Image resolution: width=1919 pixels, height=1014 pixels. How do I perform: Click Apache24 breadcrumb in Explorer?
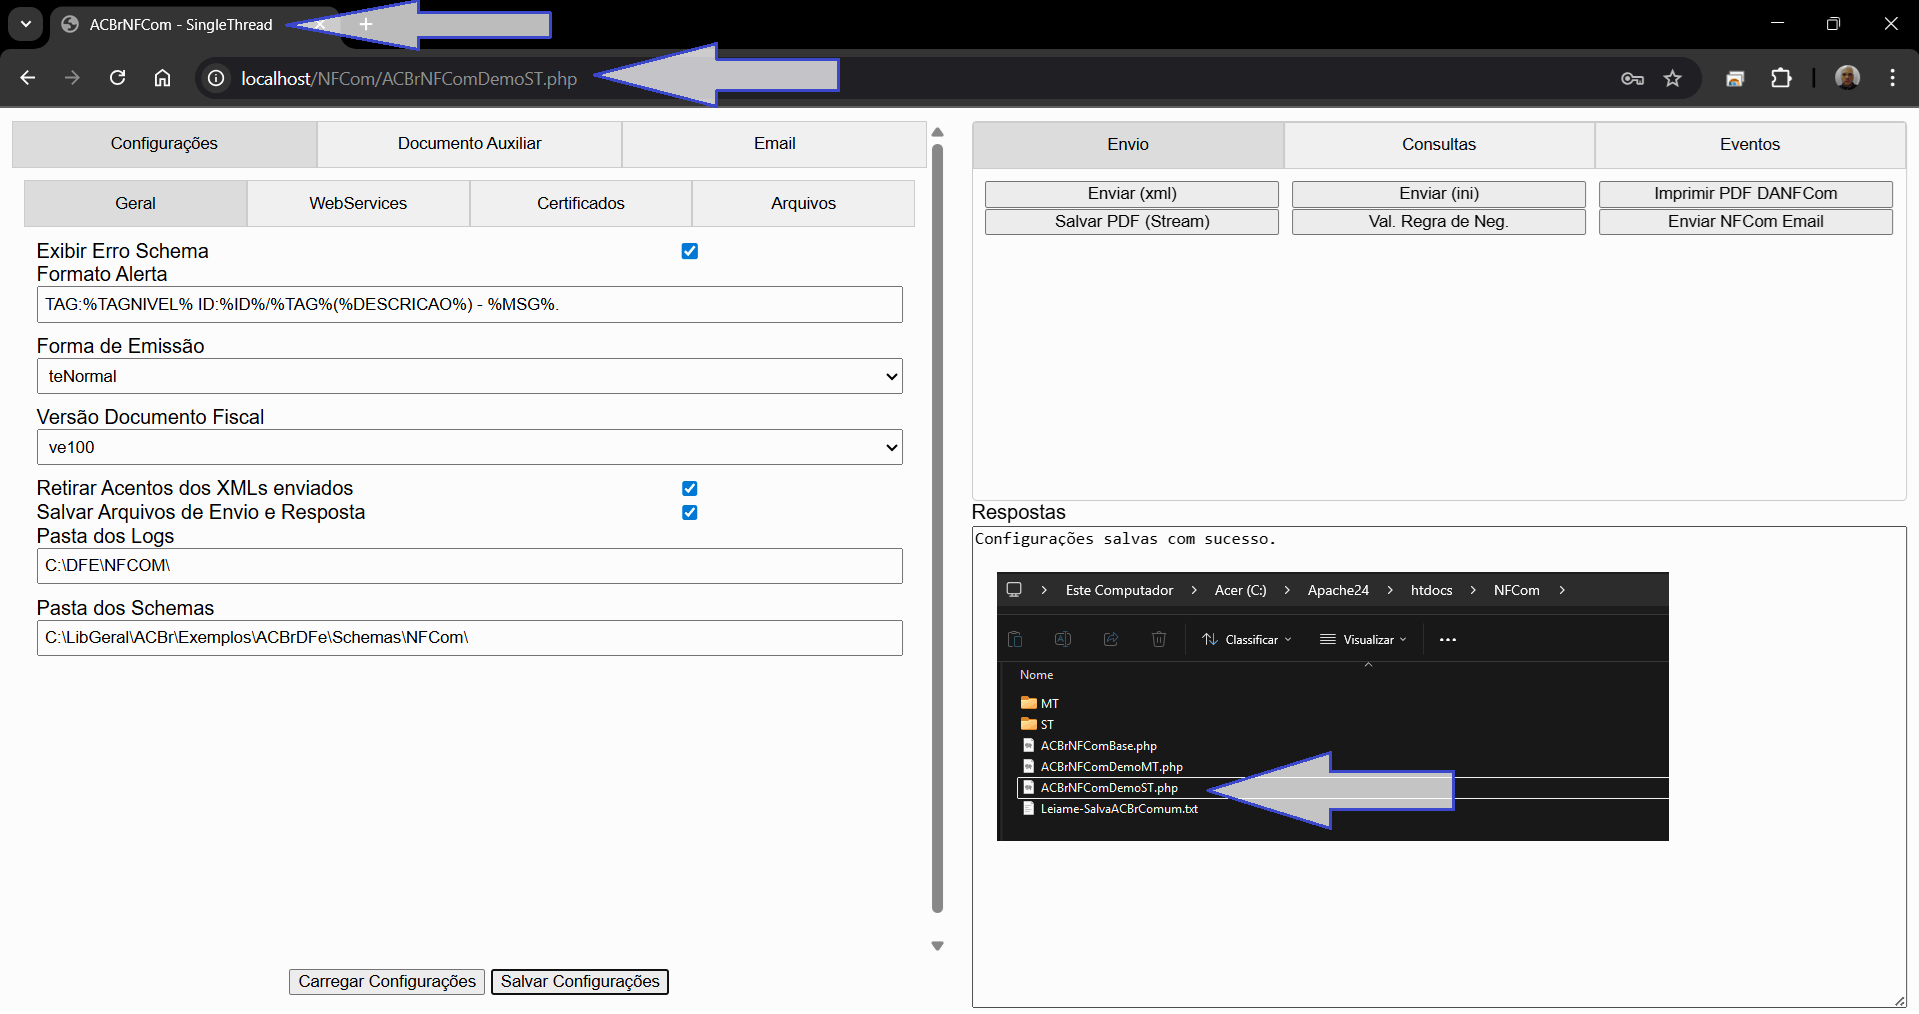(1338, 590)
